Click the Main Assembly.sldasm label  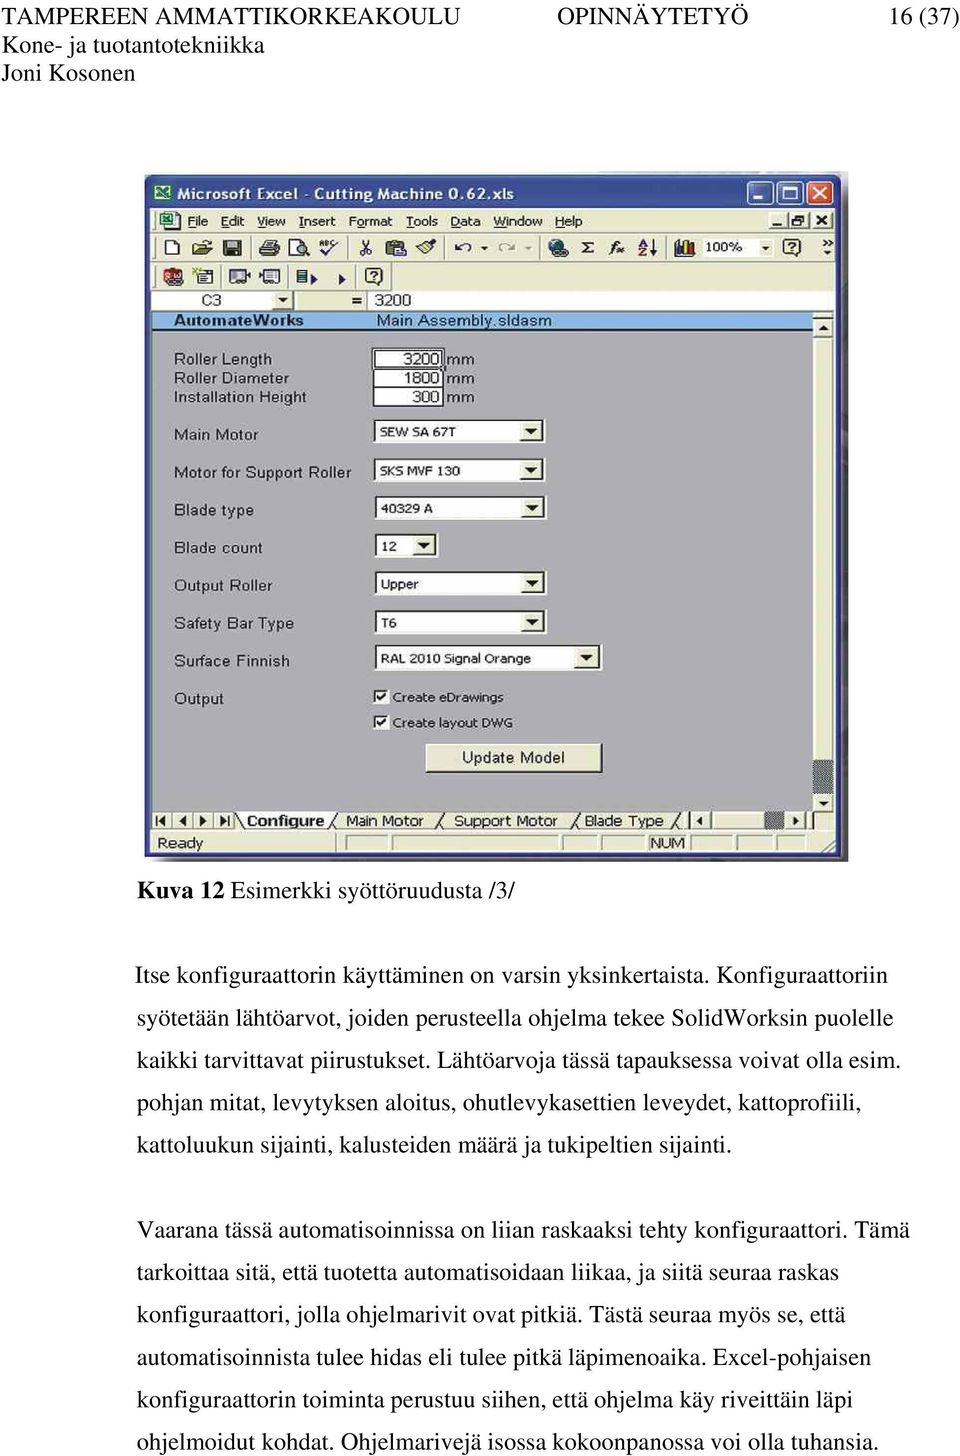click(x=464, y=321)
